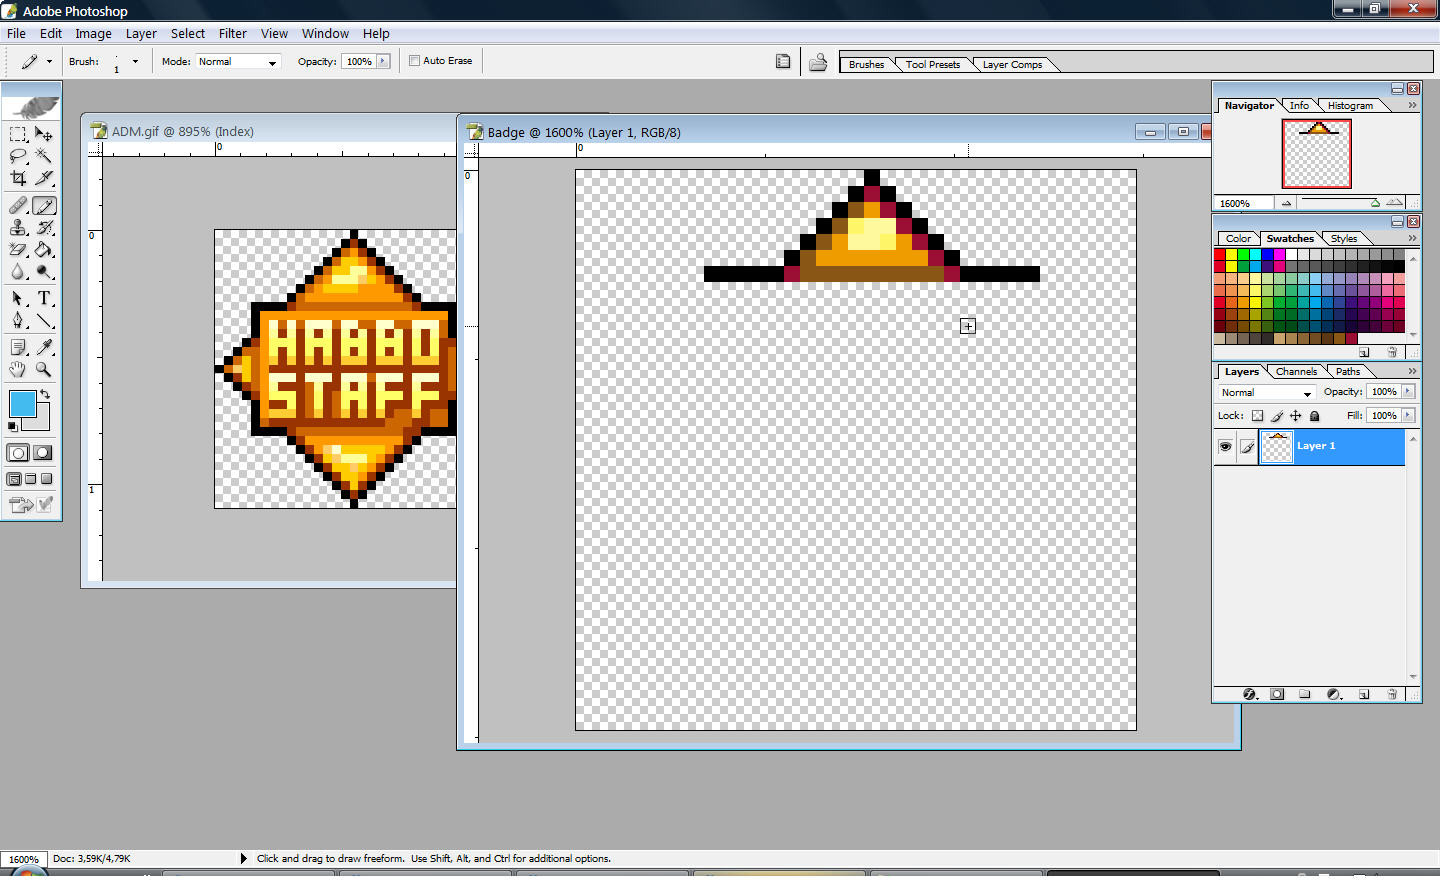Open the Brush preset picker dropdown

click(137, 62)
